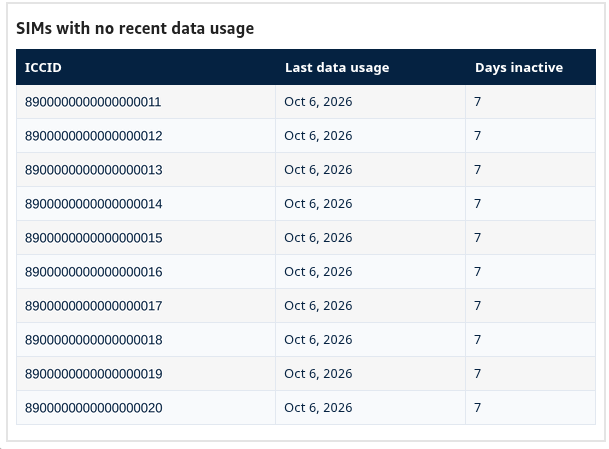Select ICCID 8900000000000000013
609x449 pixels.
tap(94, 170)
